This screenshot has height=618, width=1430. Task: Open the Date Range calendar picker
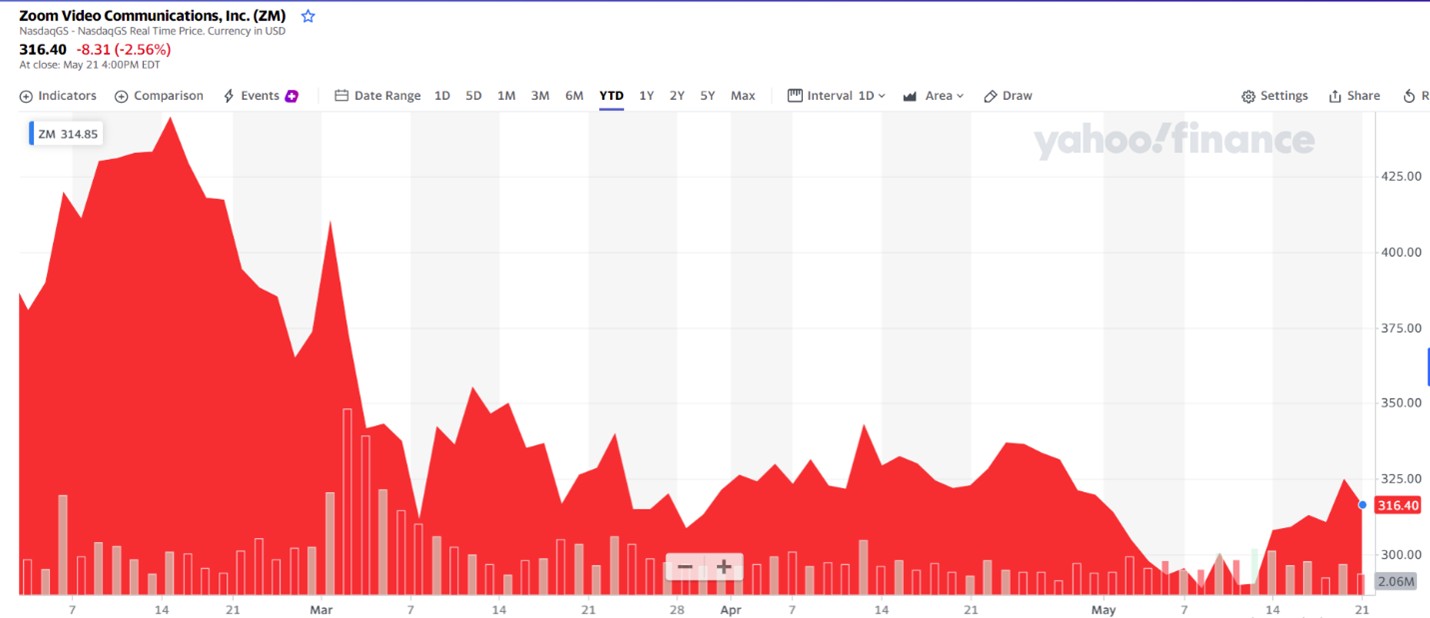tap(377, 96)
